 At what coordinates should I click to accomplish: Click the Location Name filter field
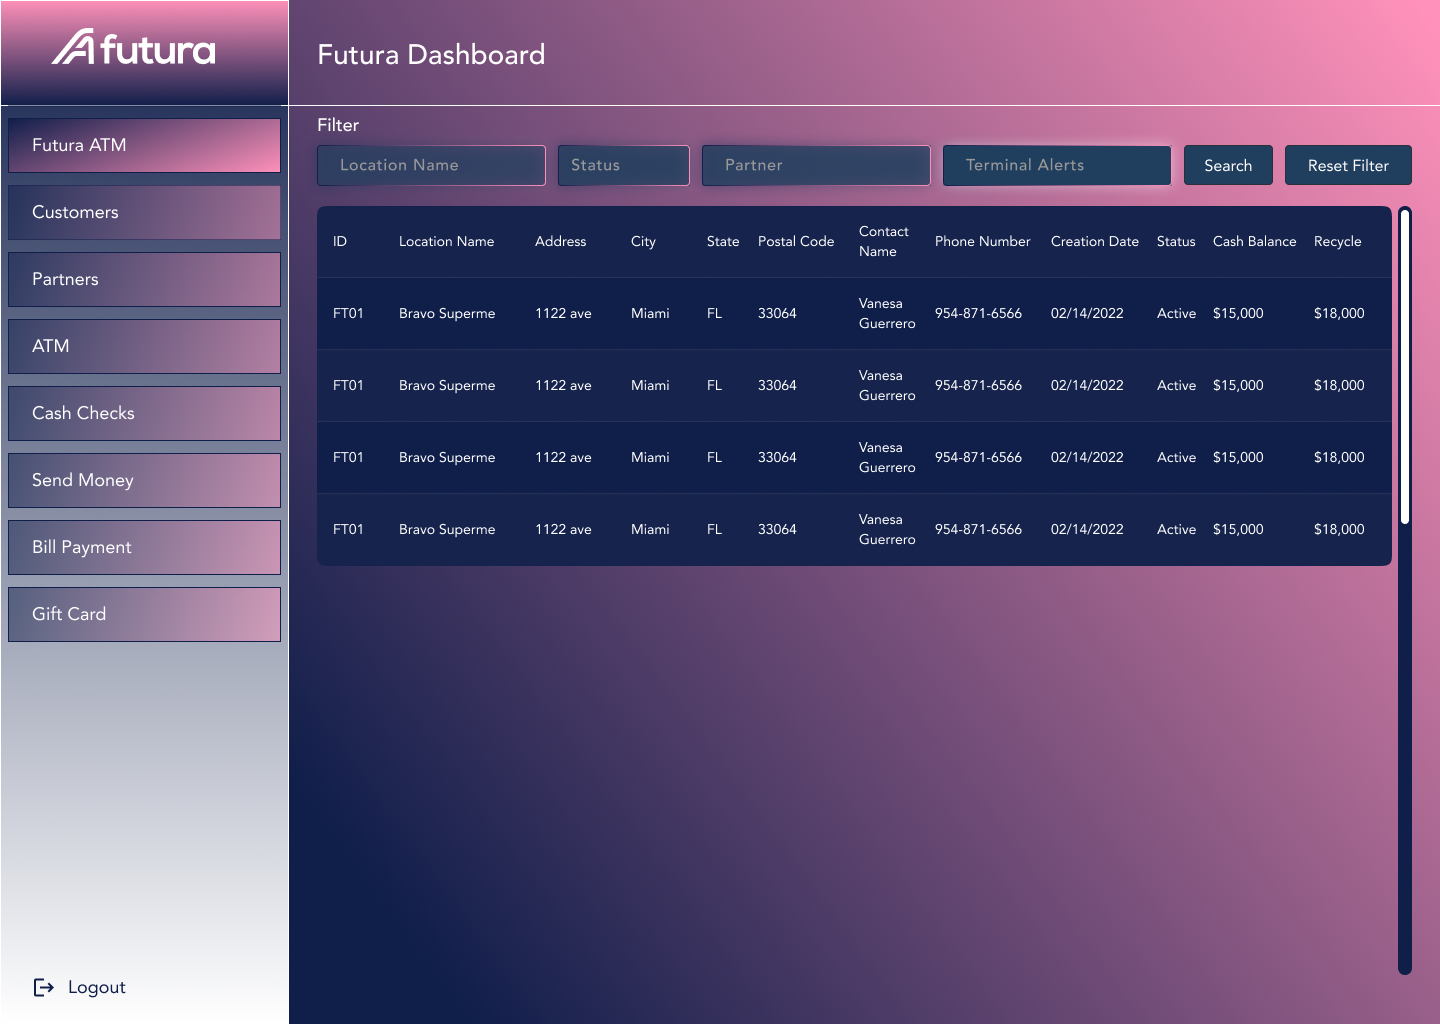click(x=431, y=165)
